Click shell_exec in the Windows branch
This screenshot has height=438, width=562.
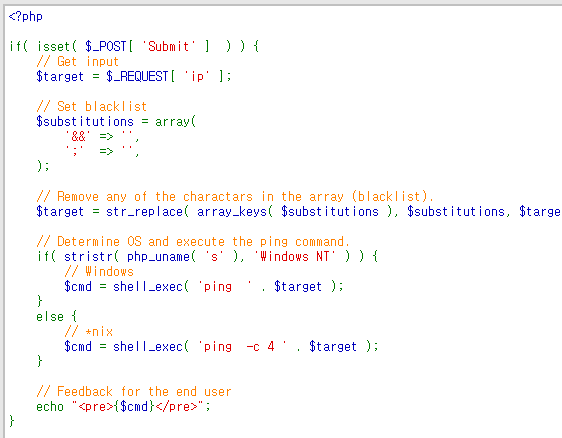point(148,286)
